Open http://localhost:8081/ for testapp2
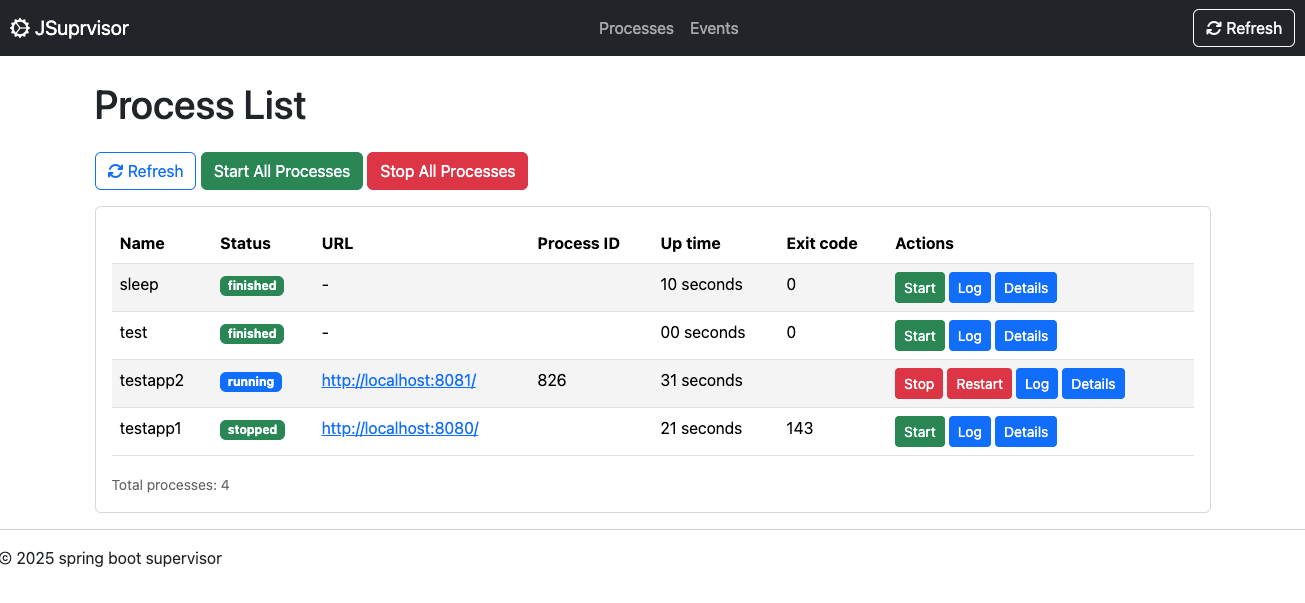The image size is (1305, 603). (x=398, y=380)
